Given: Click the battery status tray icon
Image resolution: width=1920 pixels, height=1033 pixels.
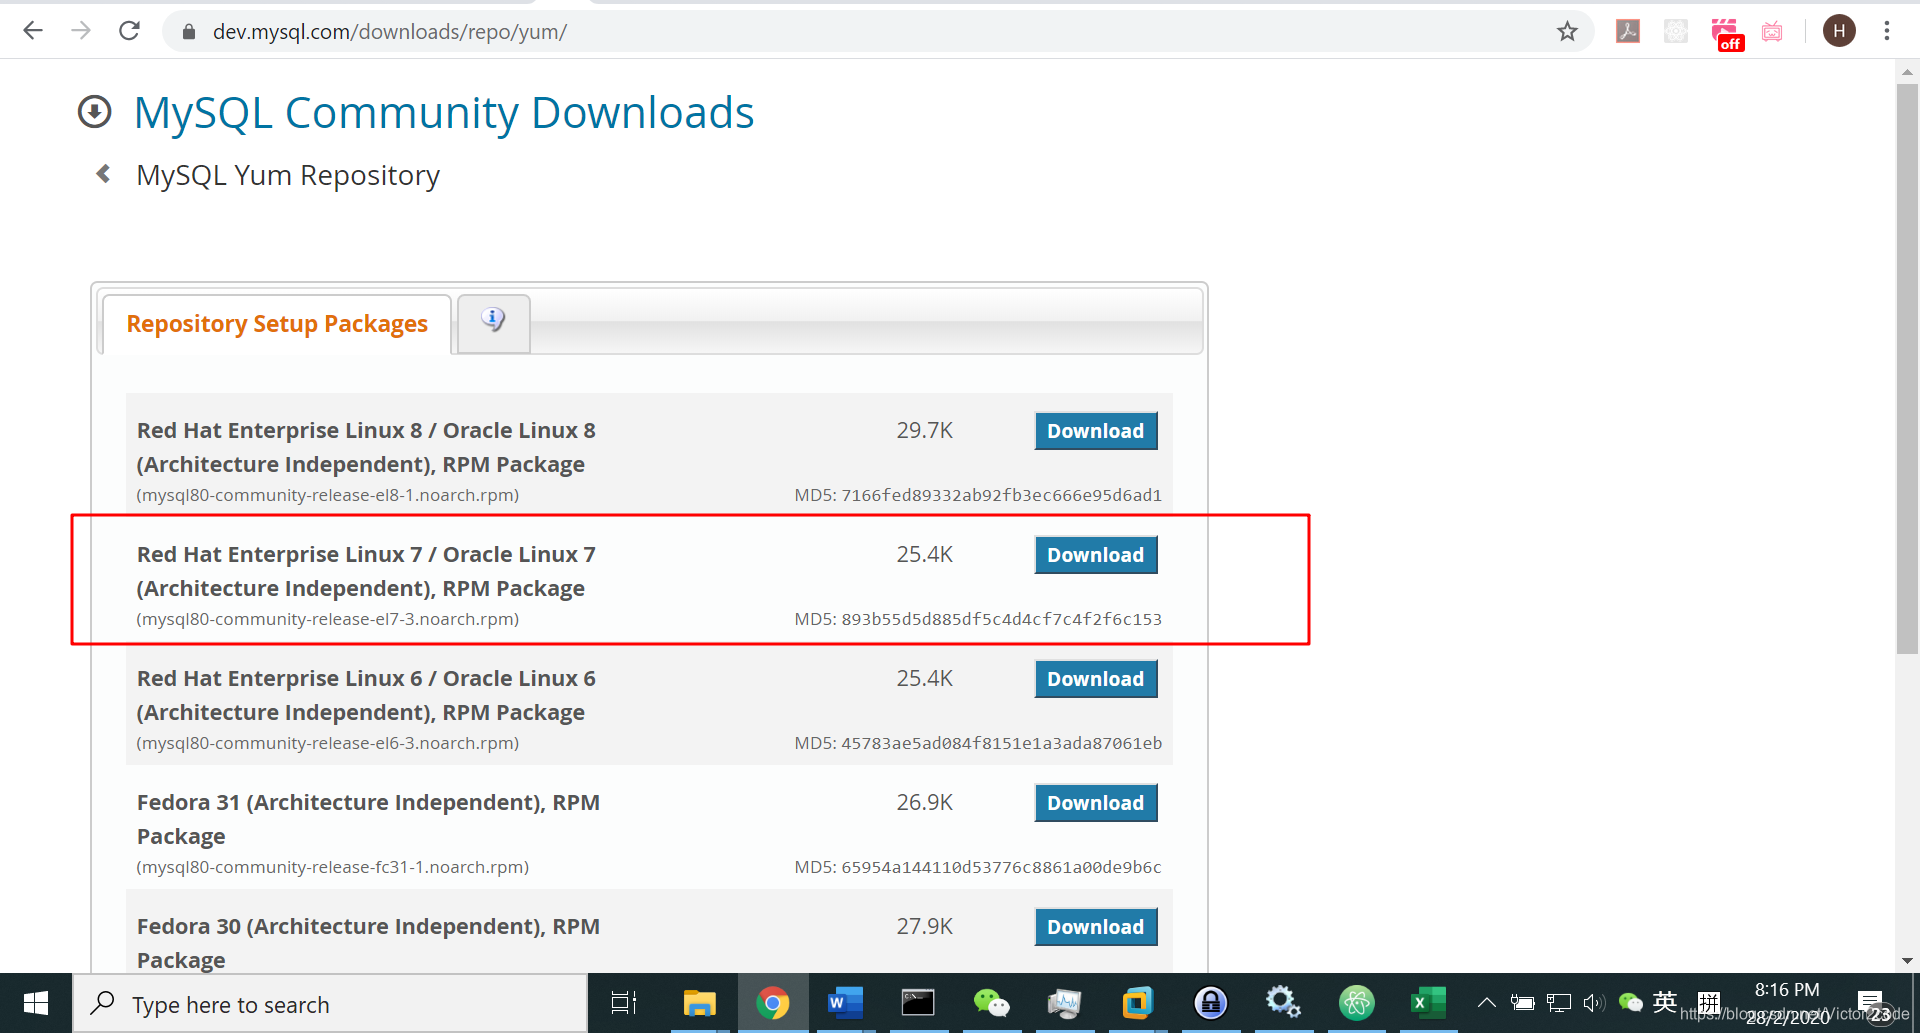Looking at the screenshot, I should [x=1523, y=1003].
